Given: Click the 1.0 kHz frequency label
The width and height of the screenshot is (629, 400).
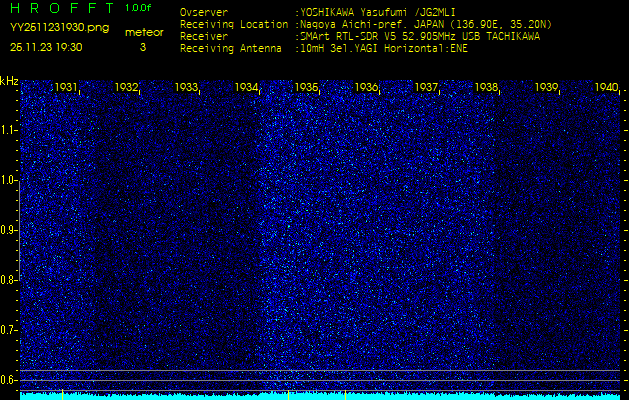Looking at the screenshot, I should tap(9, 180).
